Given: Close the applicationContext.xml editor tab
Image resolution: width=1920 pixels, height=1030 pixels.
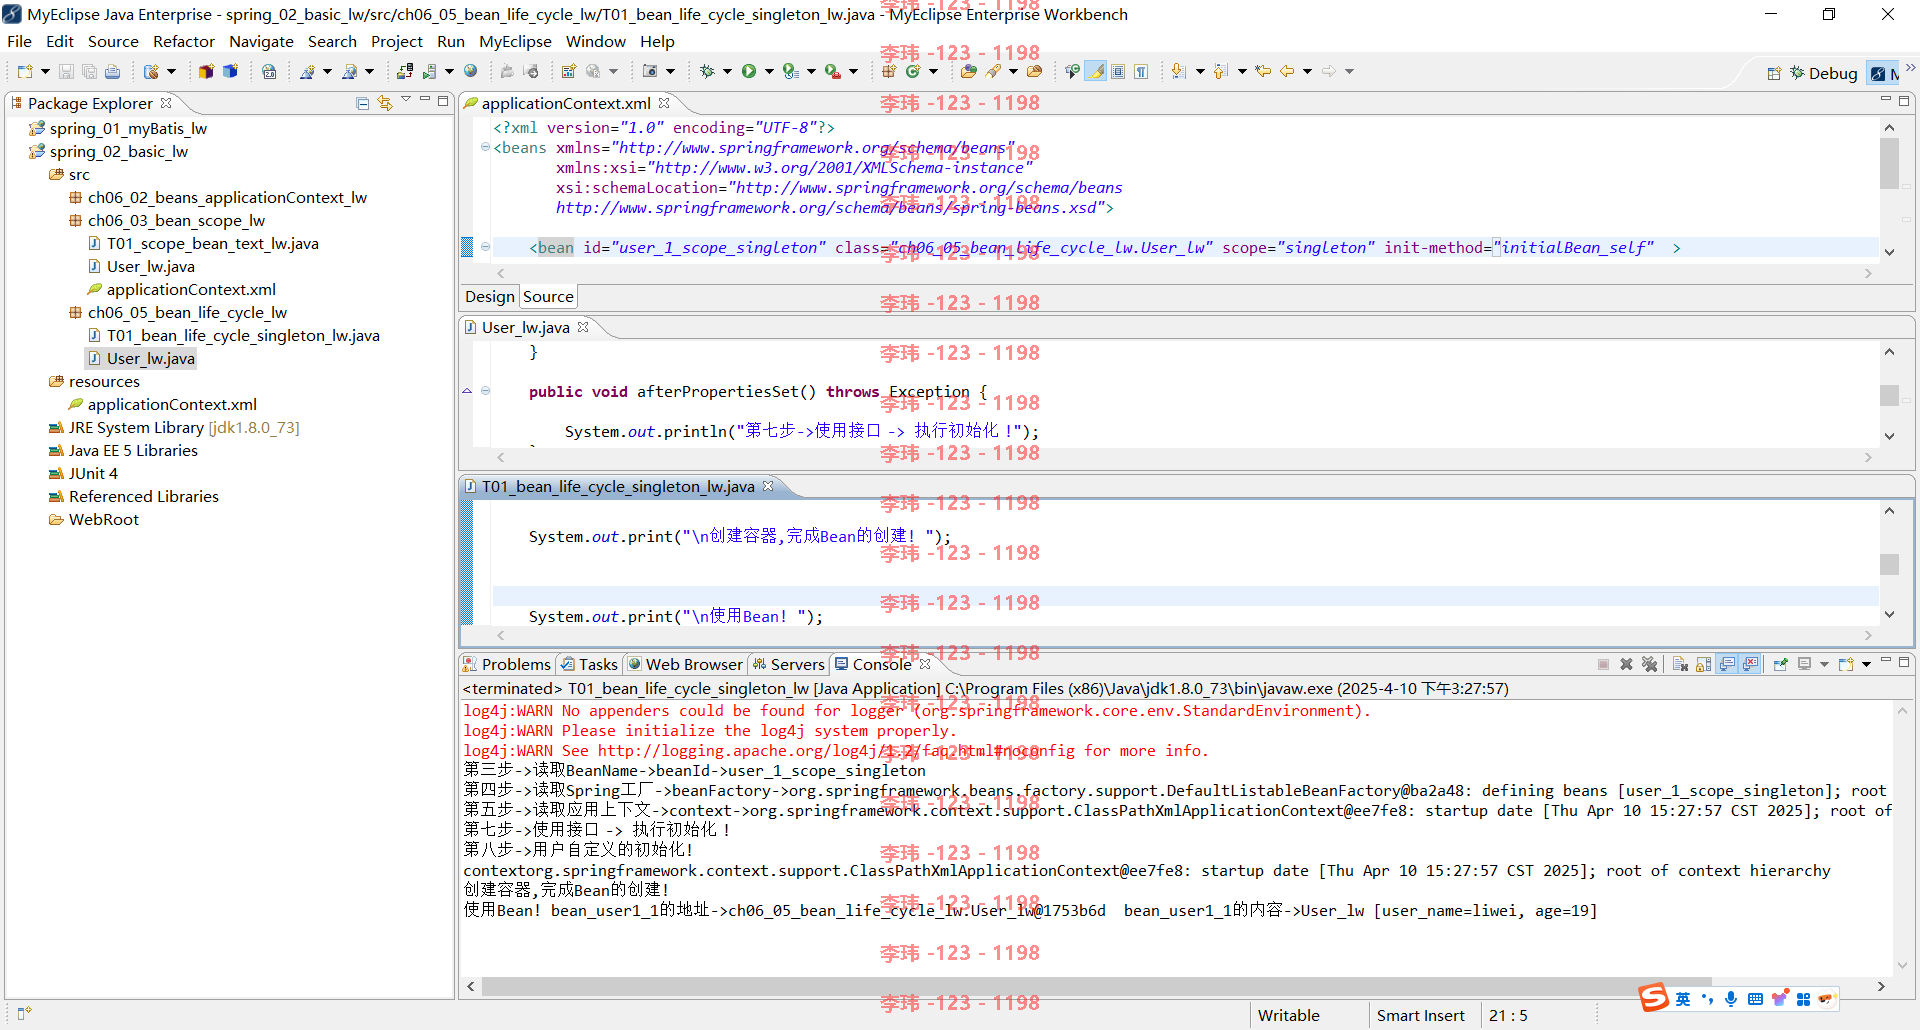Looking at the screenshot, I should click(664, 103).
